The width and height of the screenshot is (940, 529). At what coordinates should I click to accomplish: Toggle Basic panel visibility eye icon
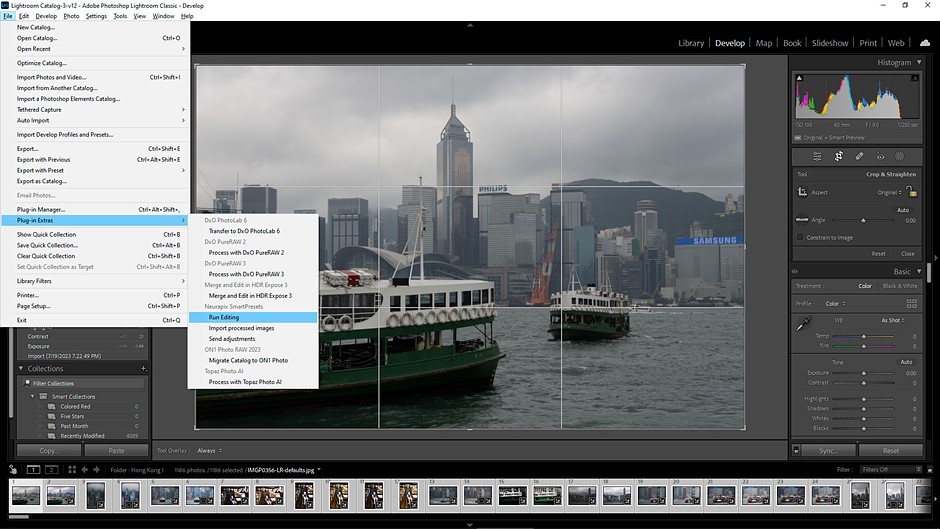tap(795, 271)
